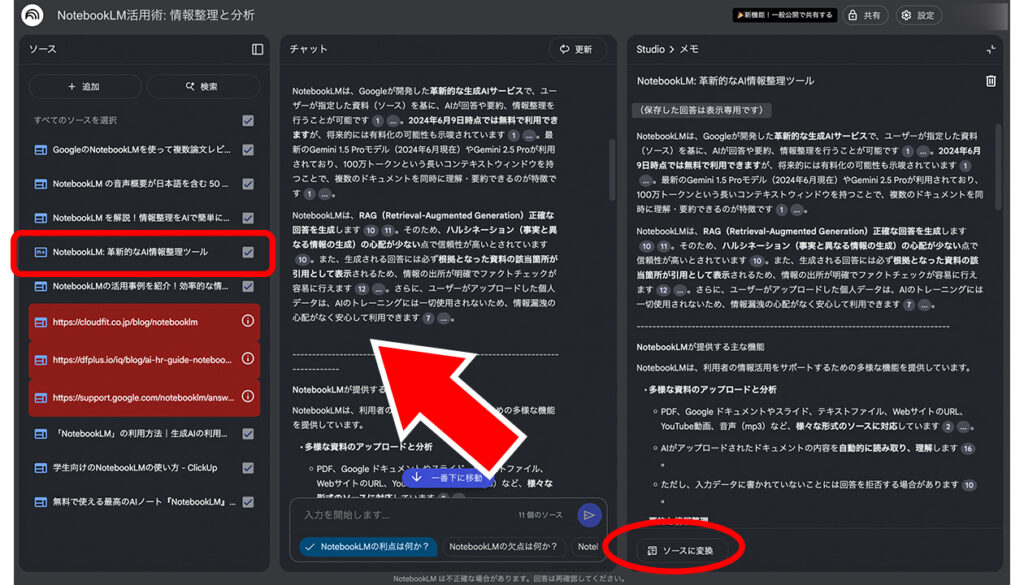Uncheck NotebookLMの活用事例を紹介 source checkbox
The image size is (1024, 585).
coord(248,287)
